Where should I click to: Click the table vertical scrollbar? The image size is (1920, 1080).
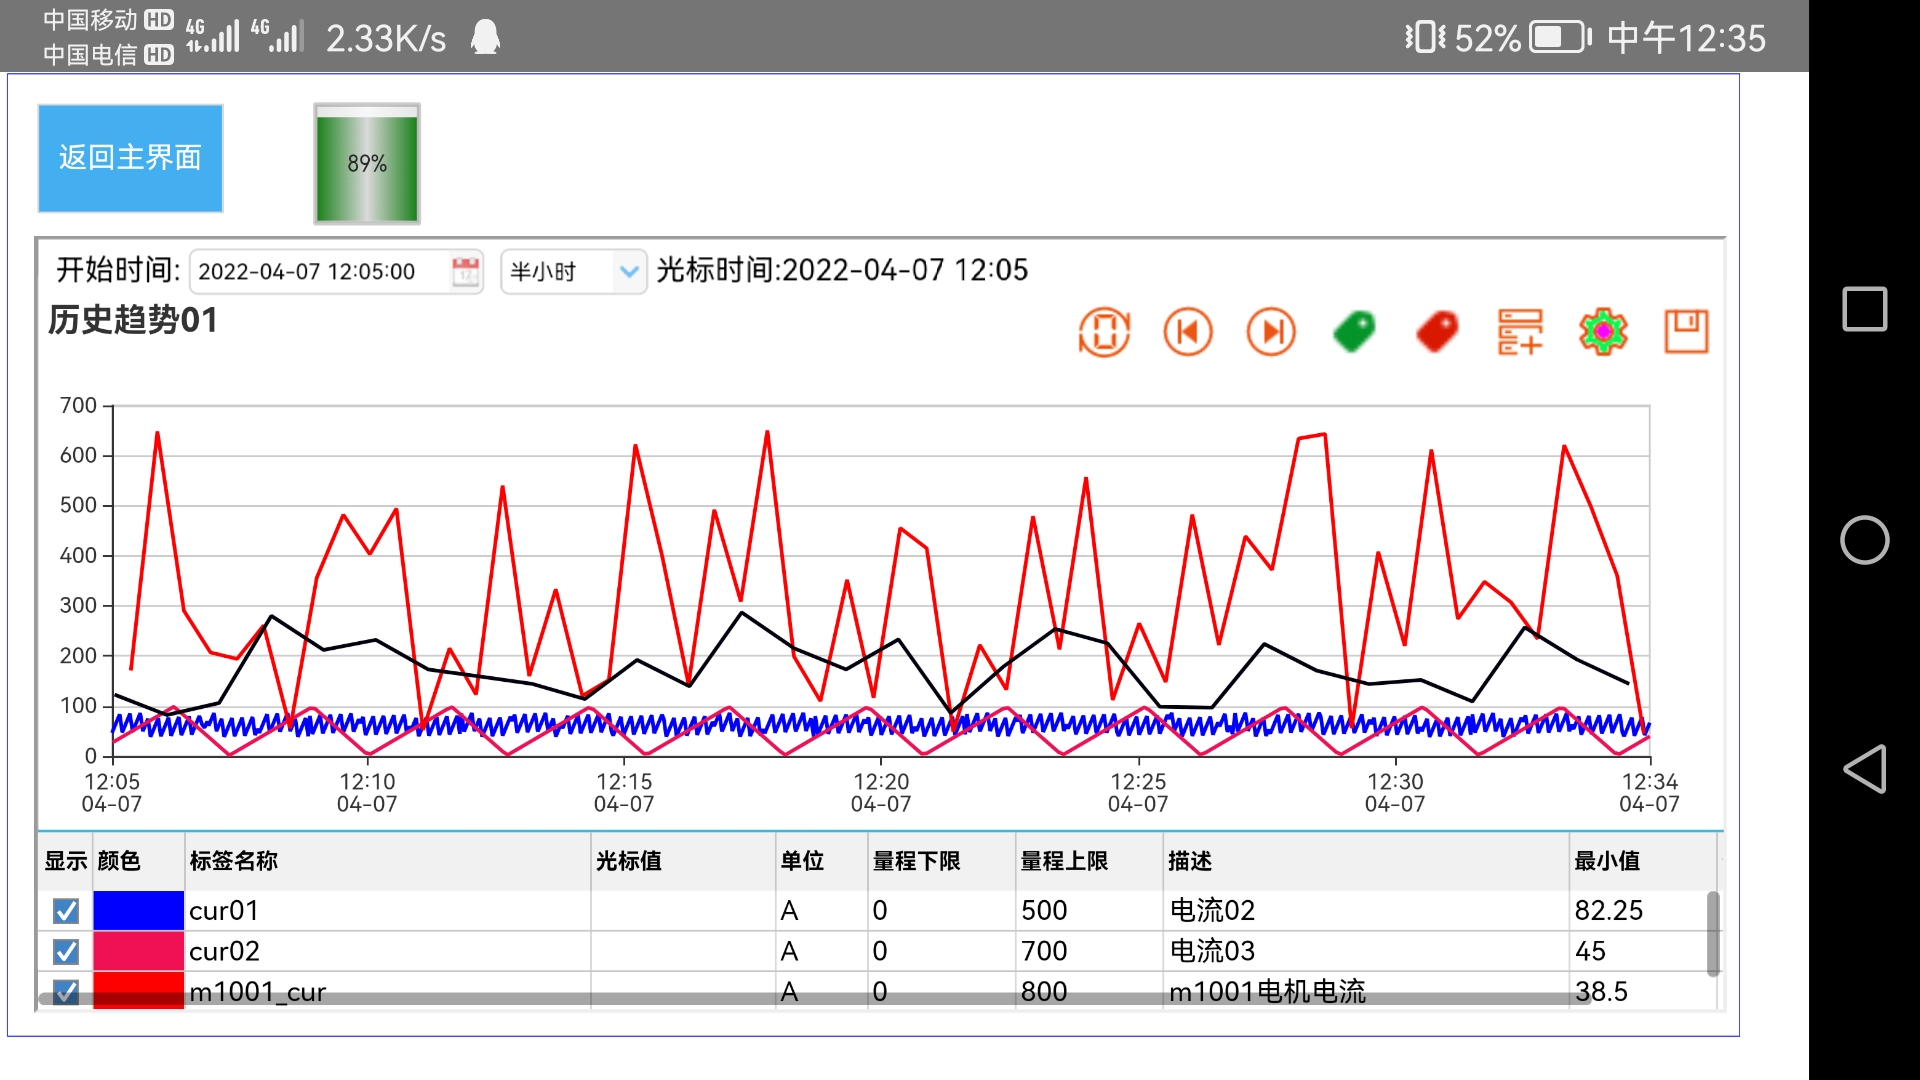(1712, 932)
